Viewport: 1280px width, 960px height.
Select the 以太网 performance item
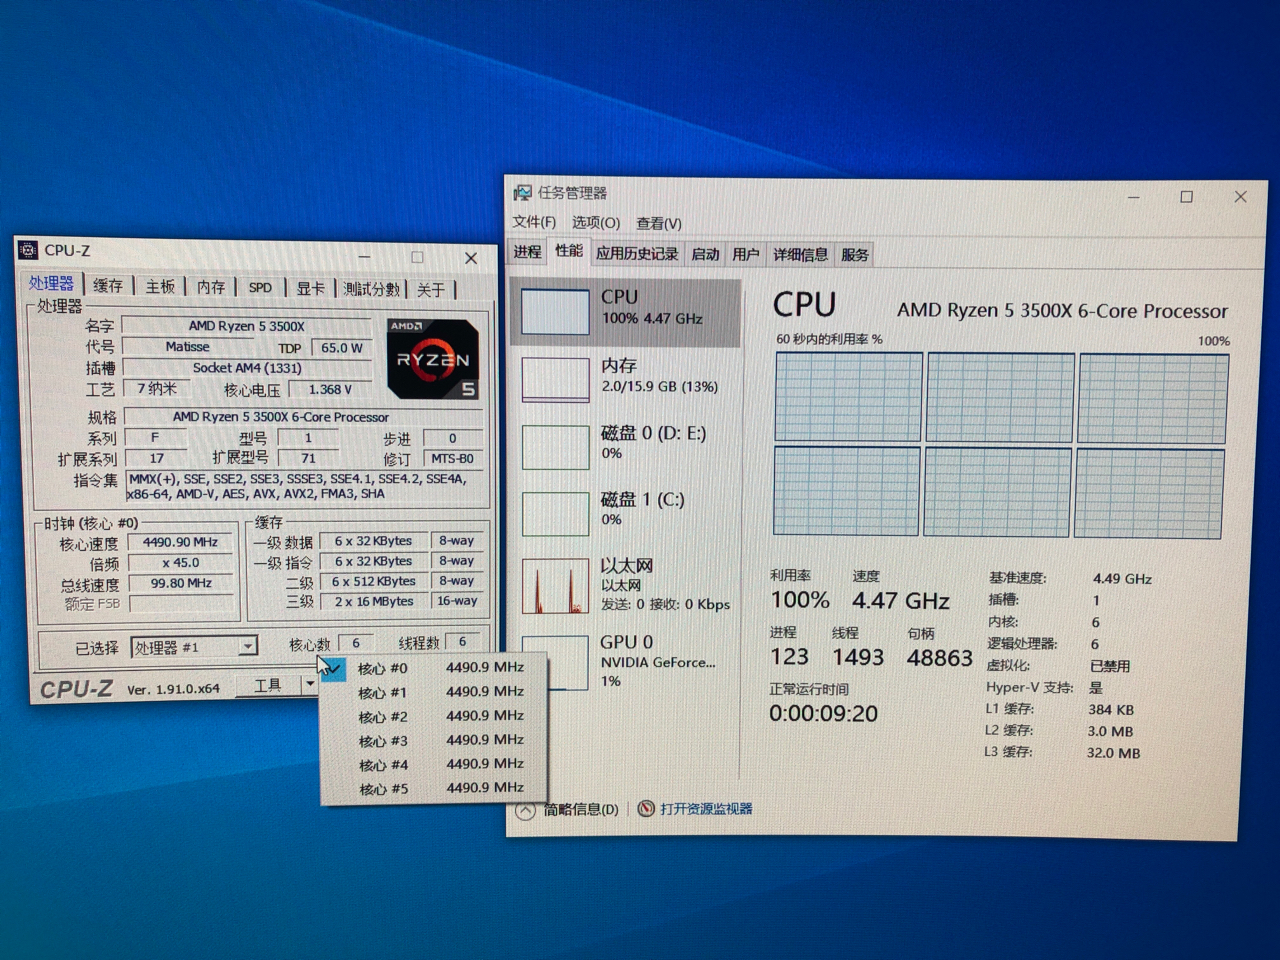[x=626, y=585]
